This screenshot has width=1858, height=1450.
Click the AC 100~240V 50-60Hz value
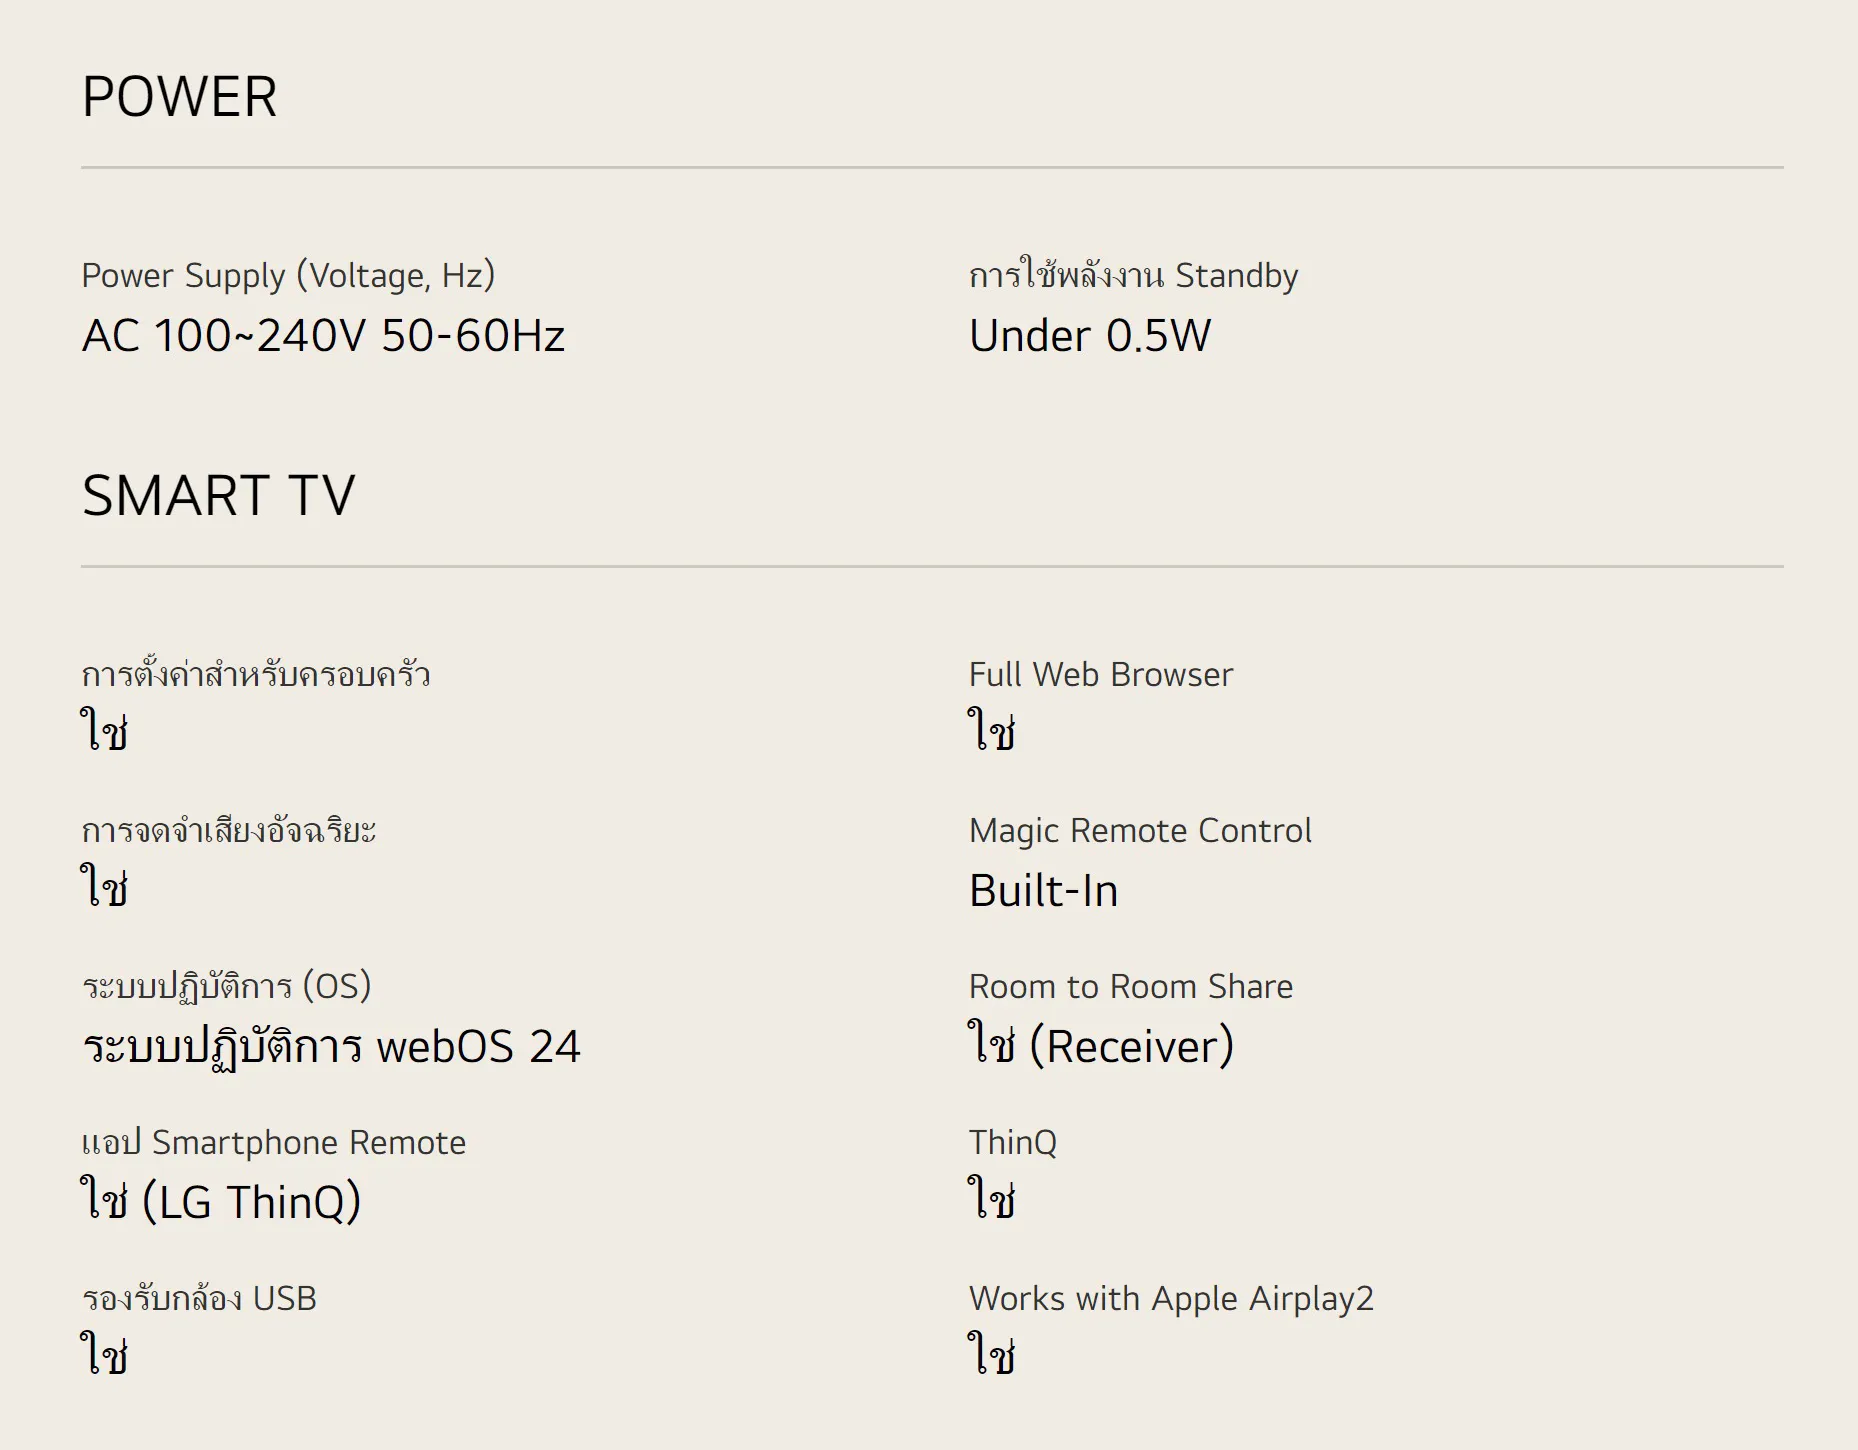coord(323,336)
